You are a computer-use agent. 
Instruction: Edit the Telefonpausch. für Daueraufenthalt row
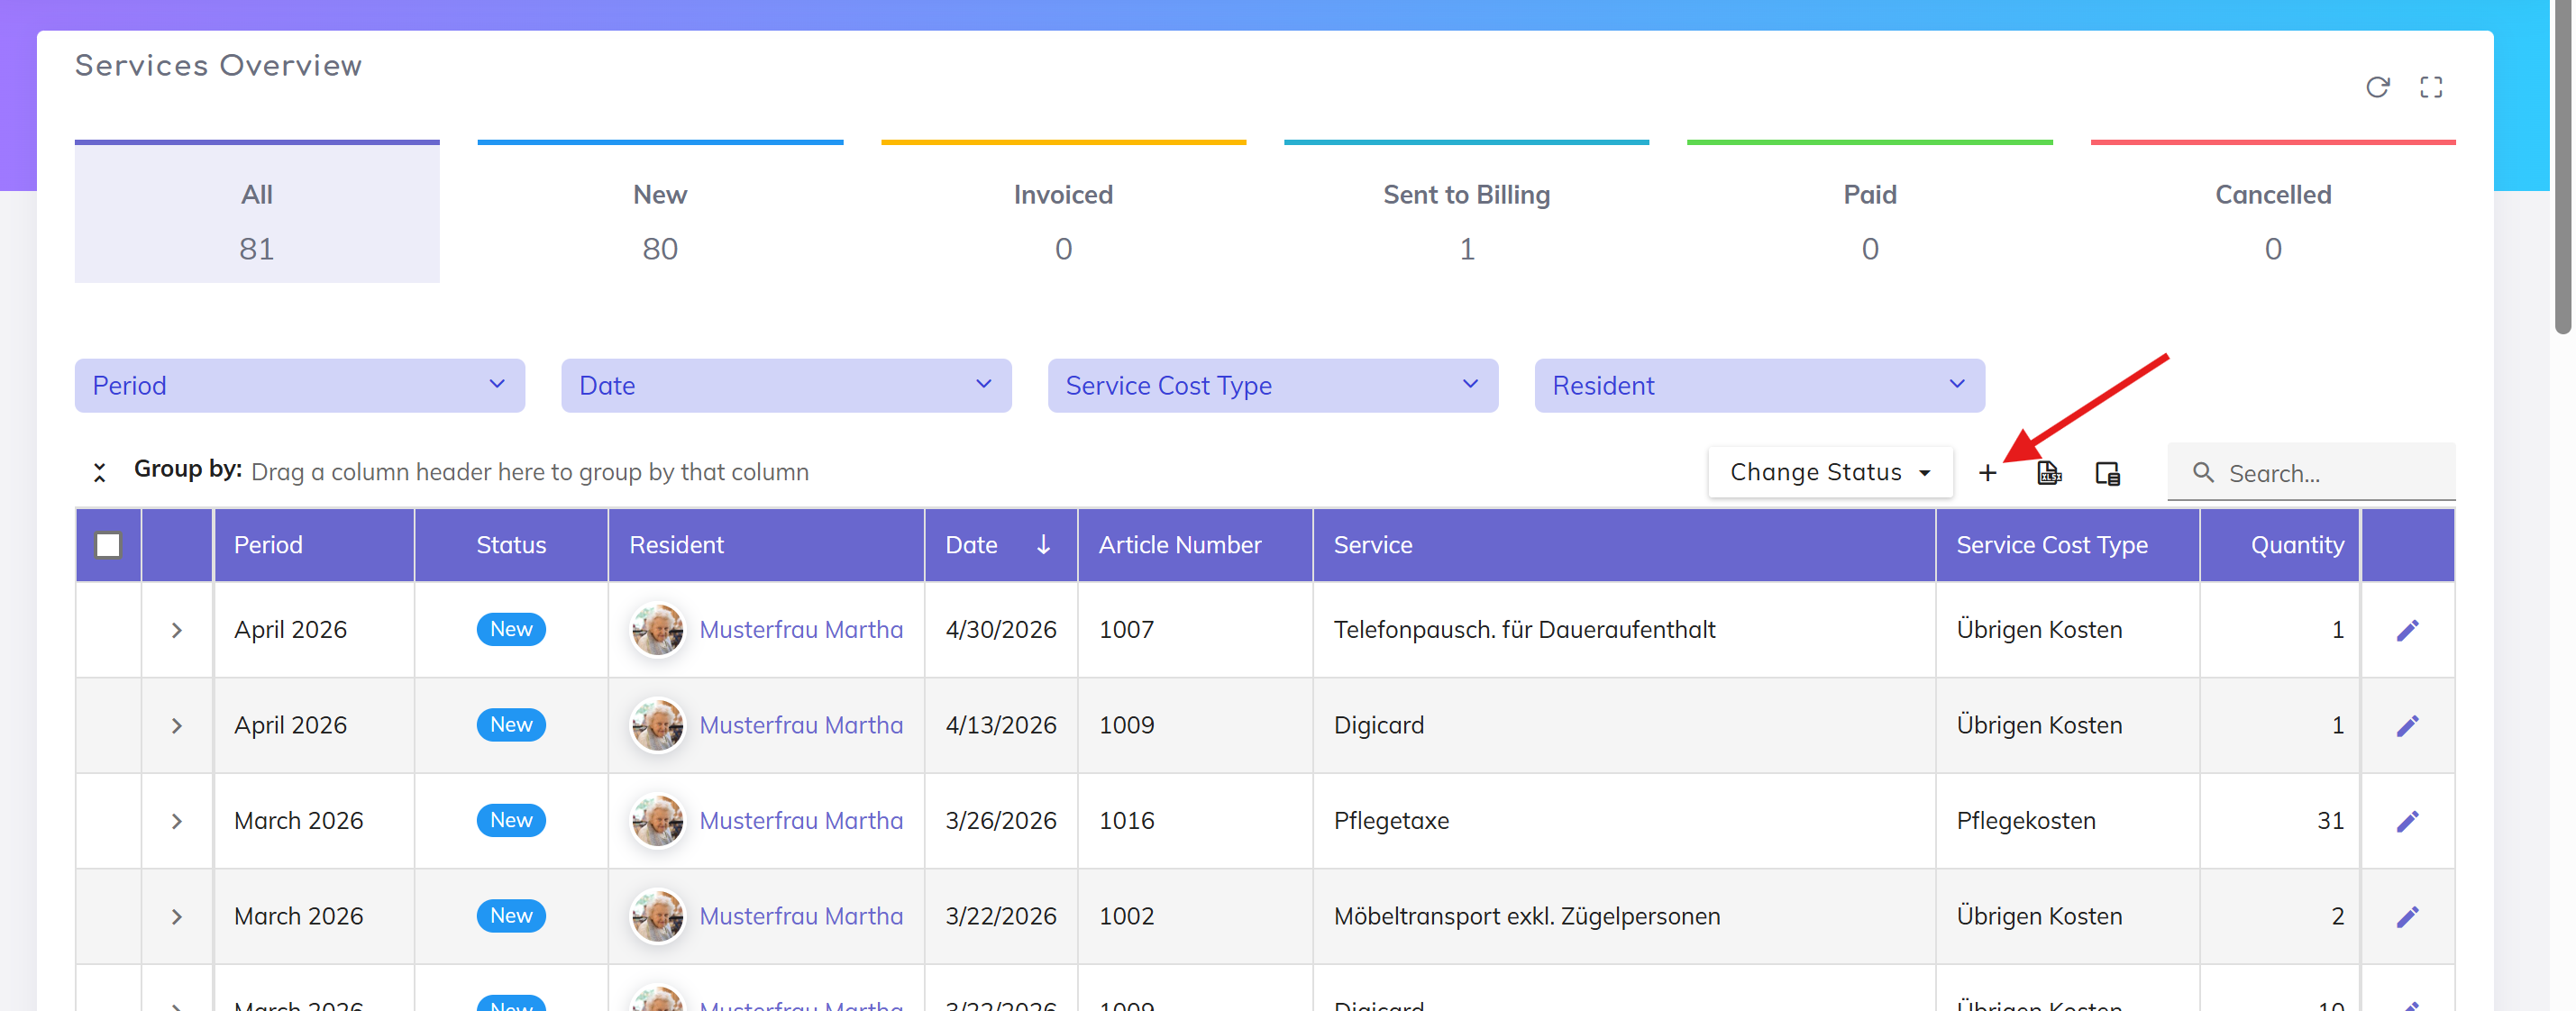(2407, 630)
